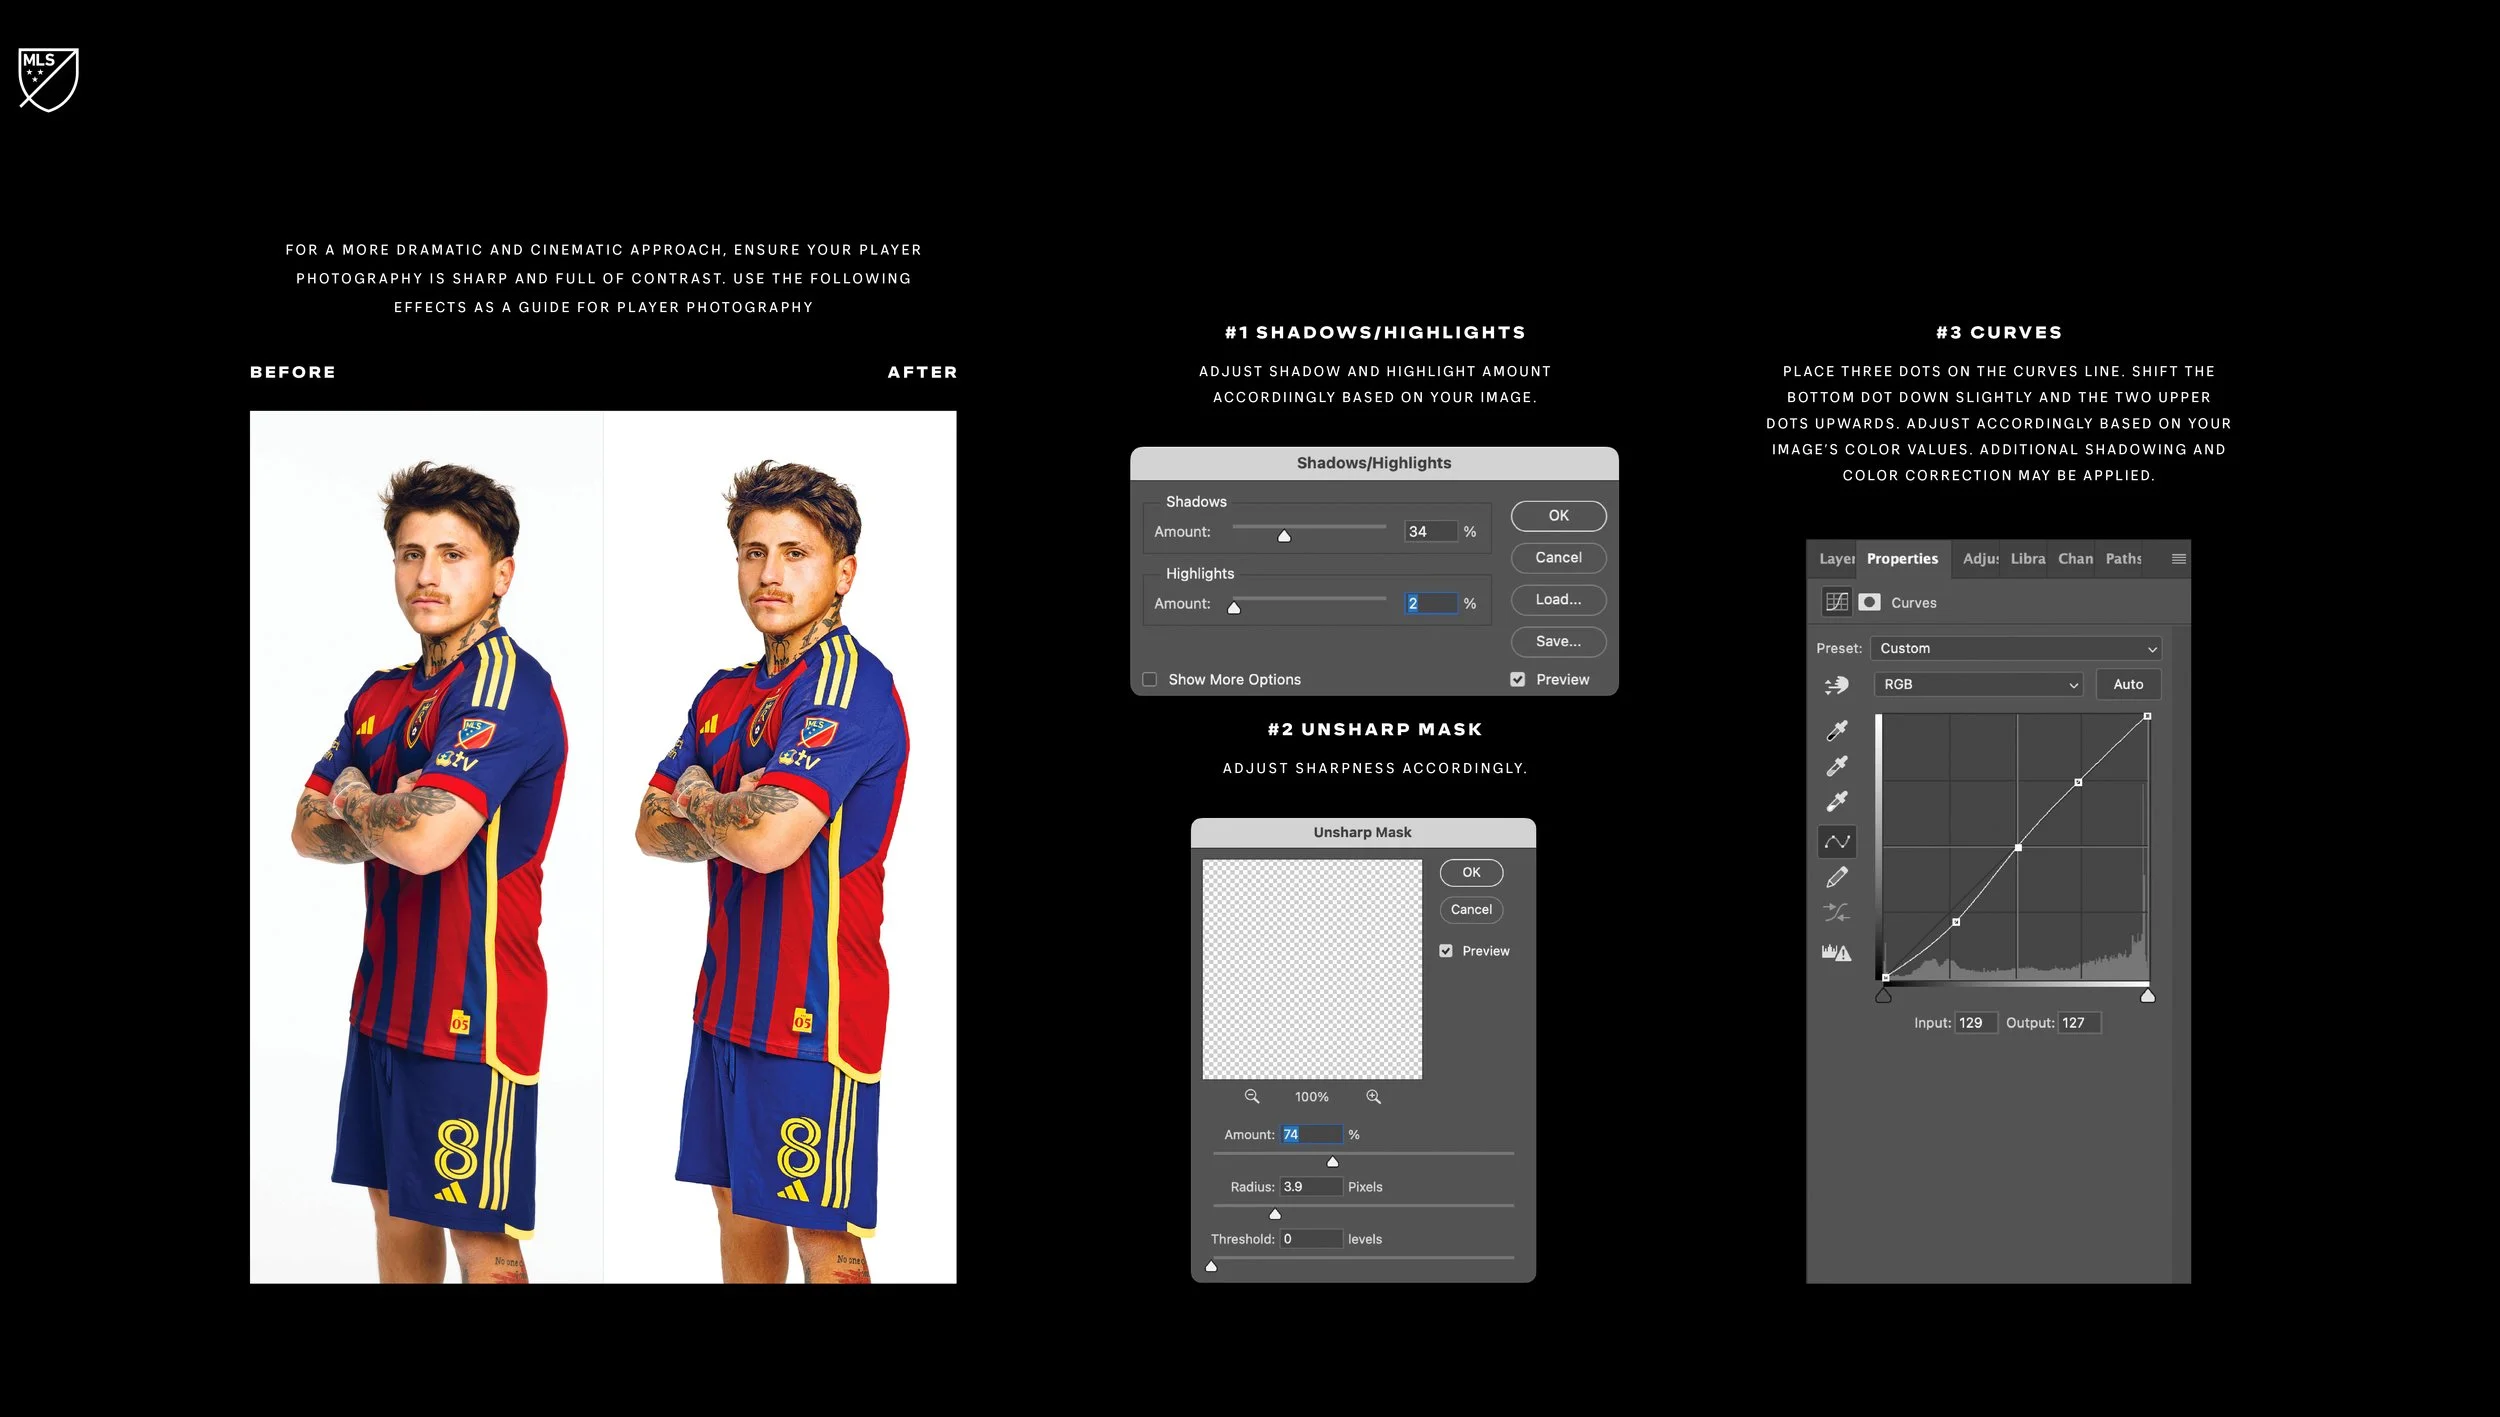Select the gray point eyedropper
The height and width of the screenshot is (1417, 2500).
click(1838, 765)
